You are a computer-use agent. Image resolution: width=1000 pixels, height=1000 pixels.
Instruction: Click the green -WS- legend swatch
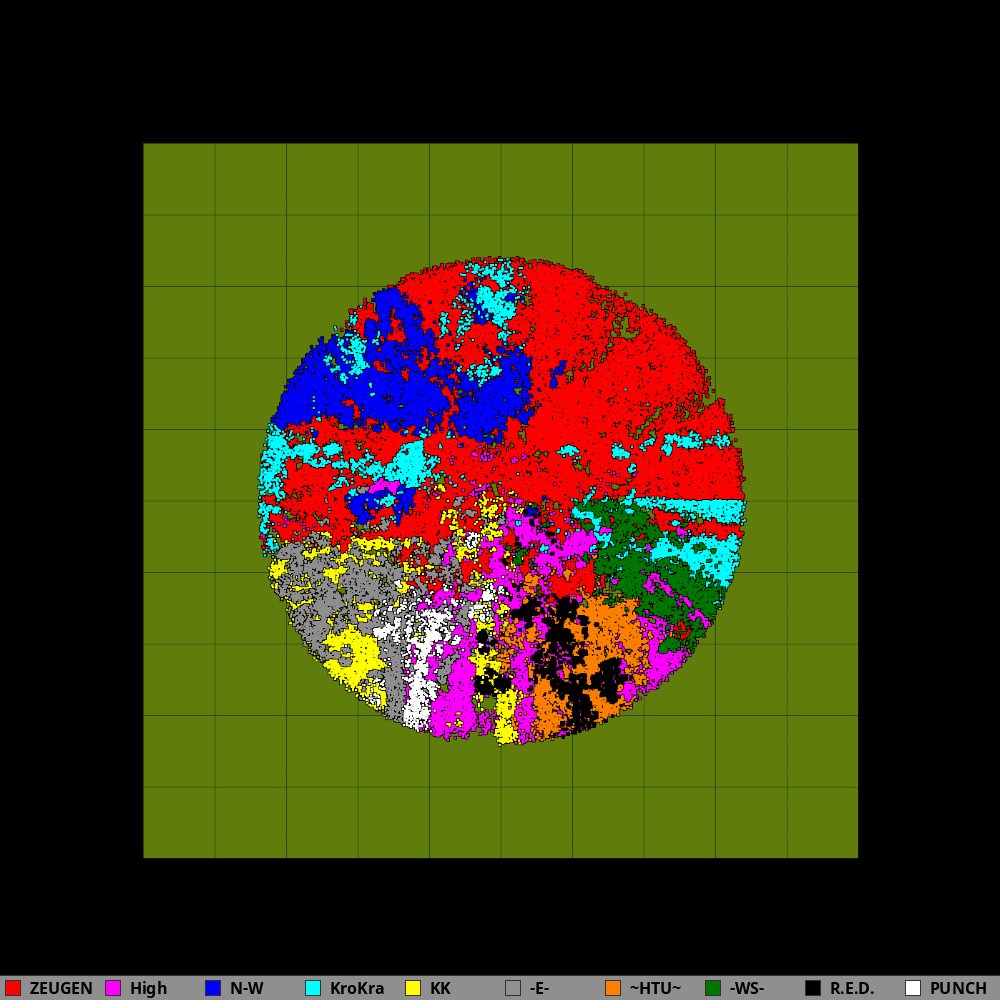713,988
